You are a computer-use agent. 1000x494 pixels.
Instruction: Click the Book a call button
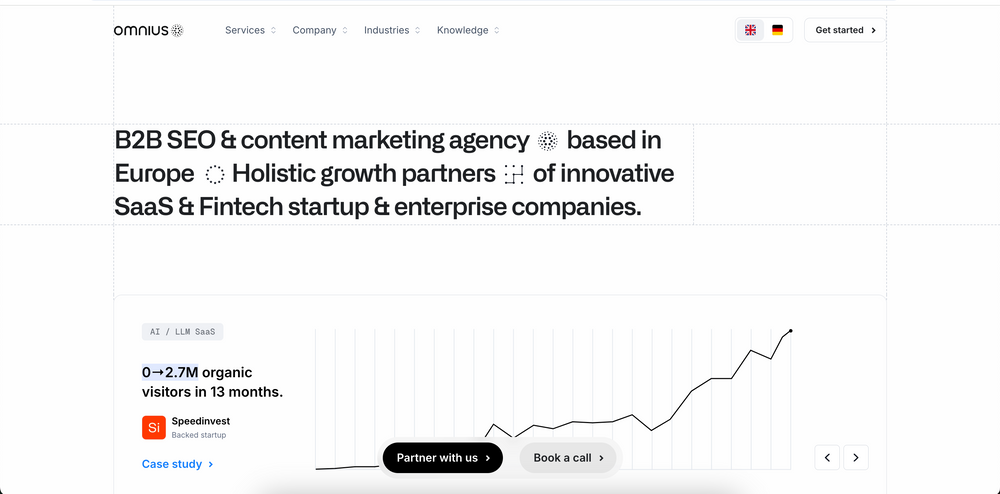click(569, 458)
